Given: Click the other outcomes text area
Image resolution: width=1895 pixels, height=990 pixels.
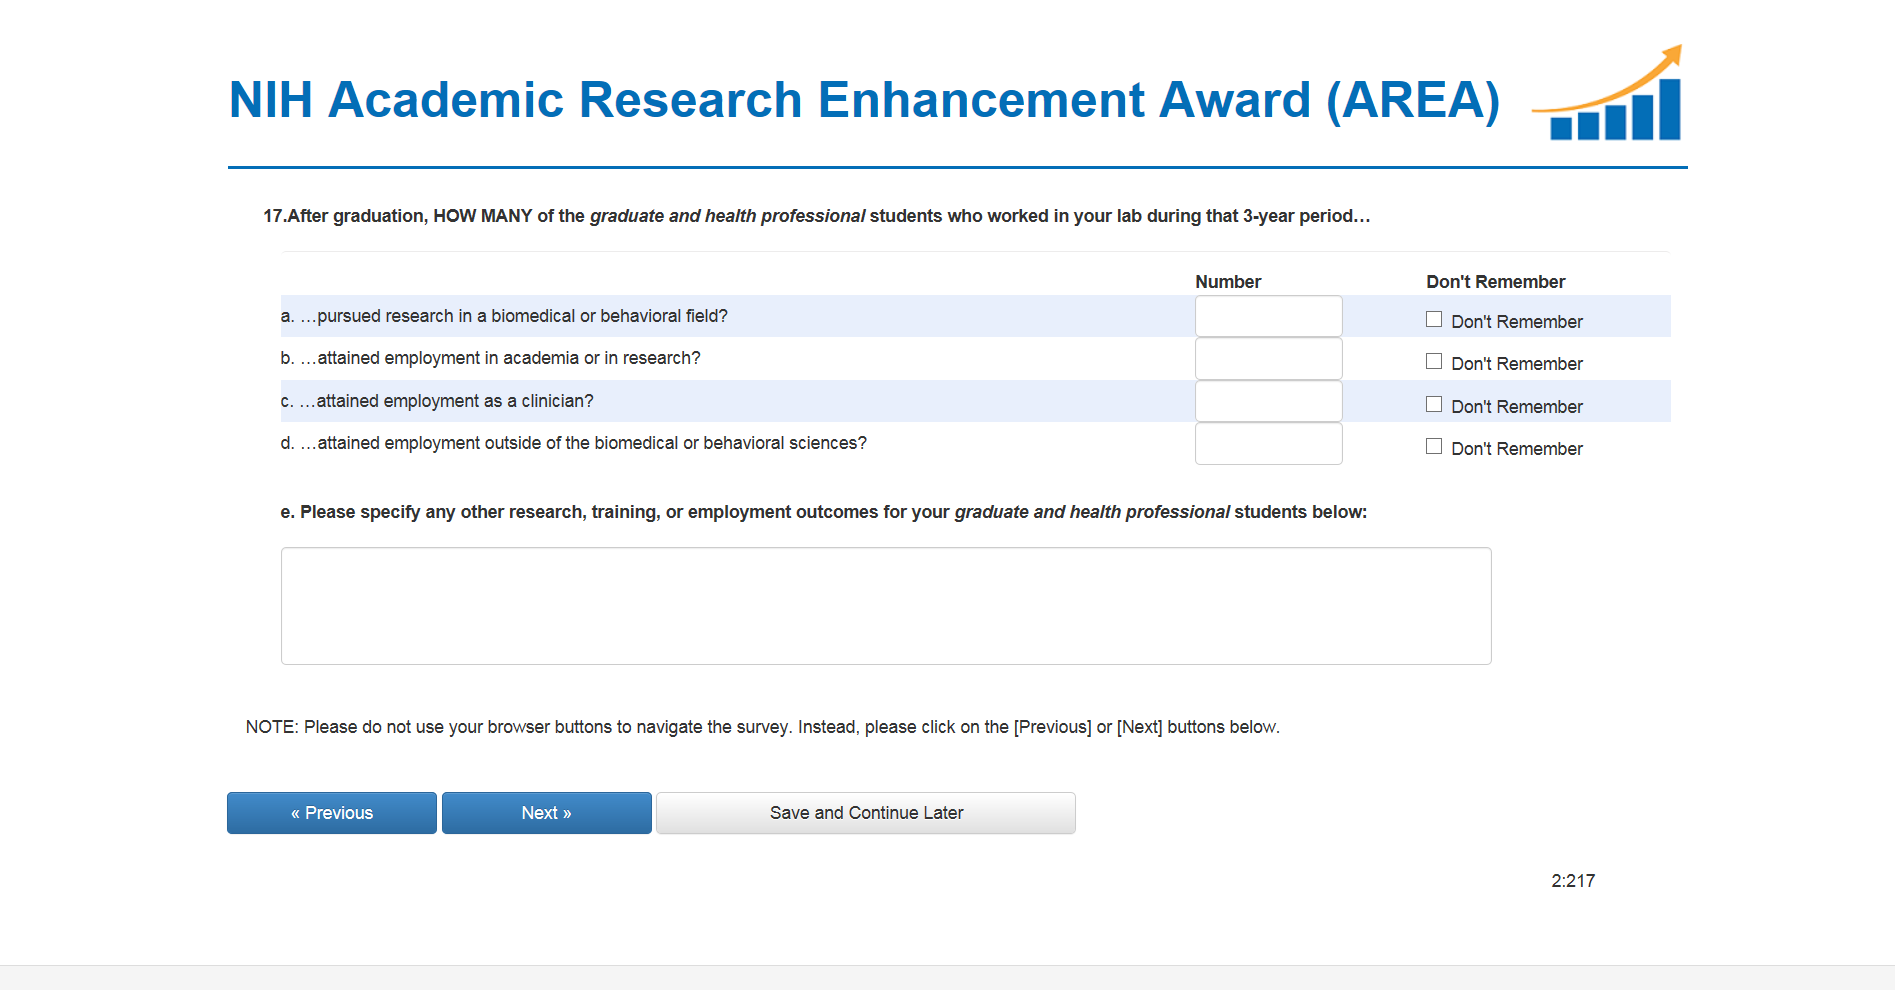Looking at the screenshot, I should [x=885, y=606].
